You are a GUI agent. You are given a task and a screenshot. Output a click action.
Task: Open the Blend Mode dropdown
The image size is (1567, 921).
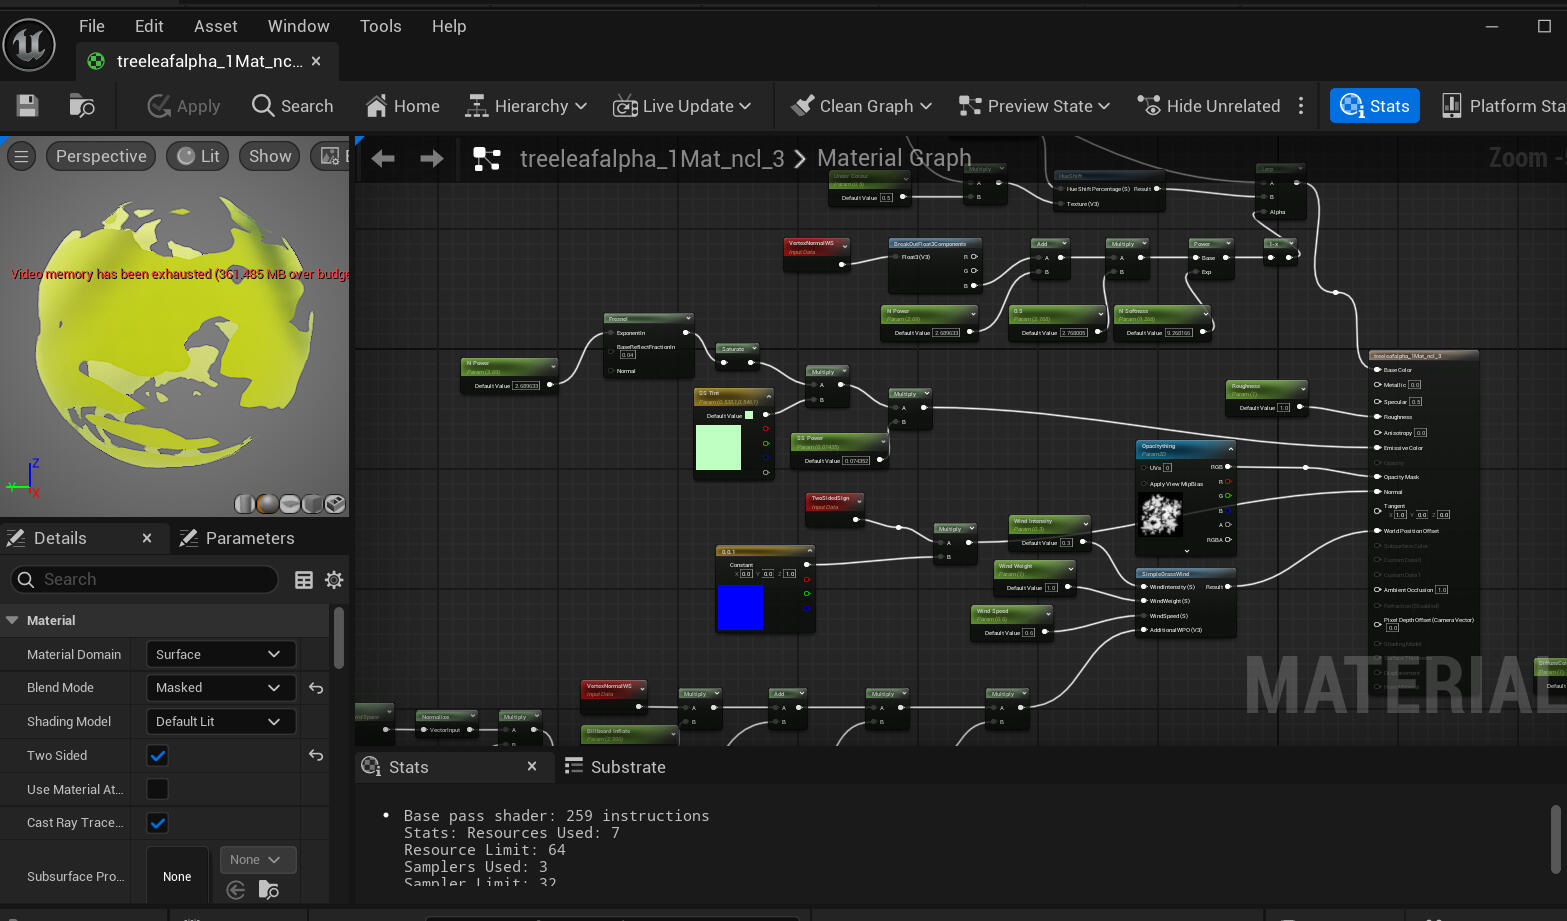click(x=220, y=688)
